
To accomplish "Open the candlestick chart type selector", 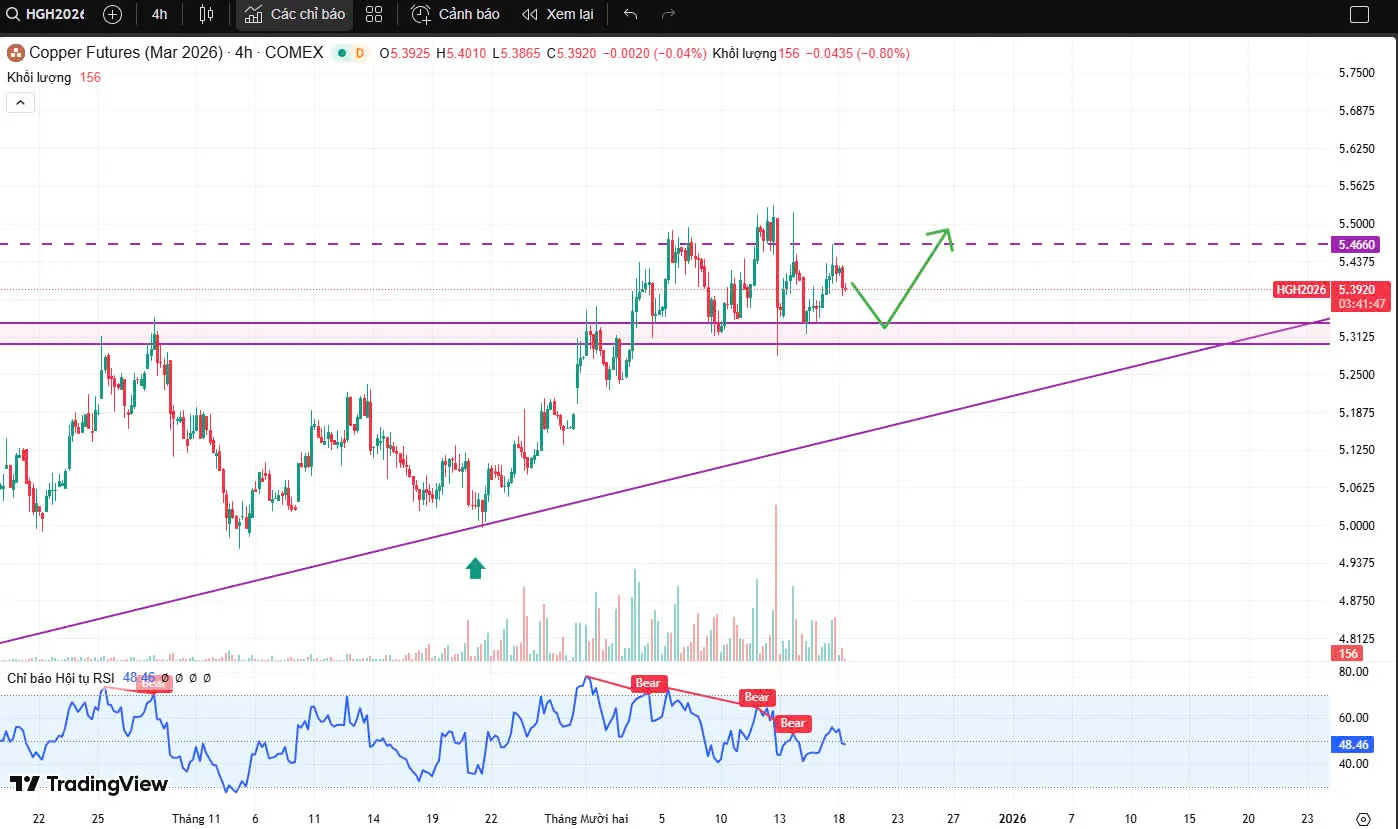I will [x=206, y=14].
